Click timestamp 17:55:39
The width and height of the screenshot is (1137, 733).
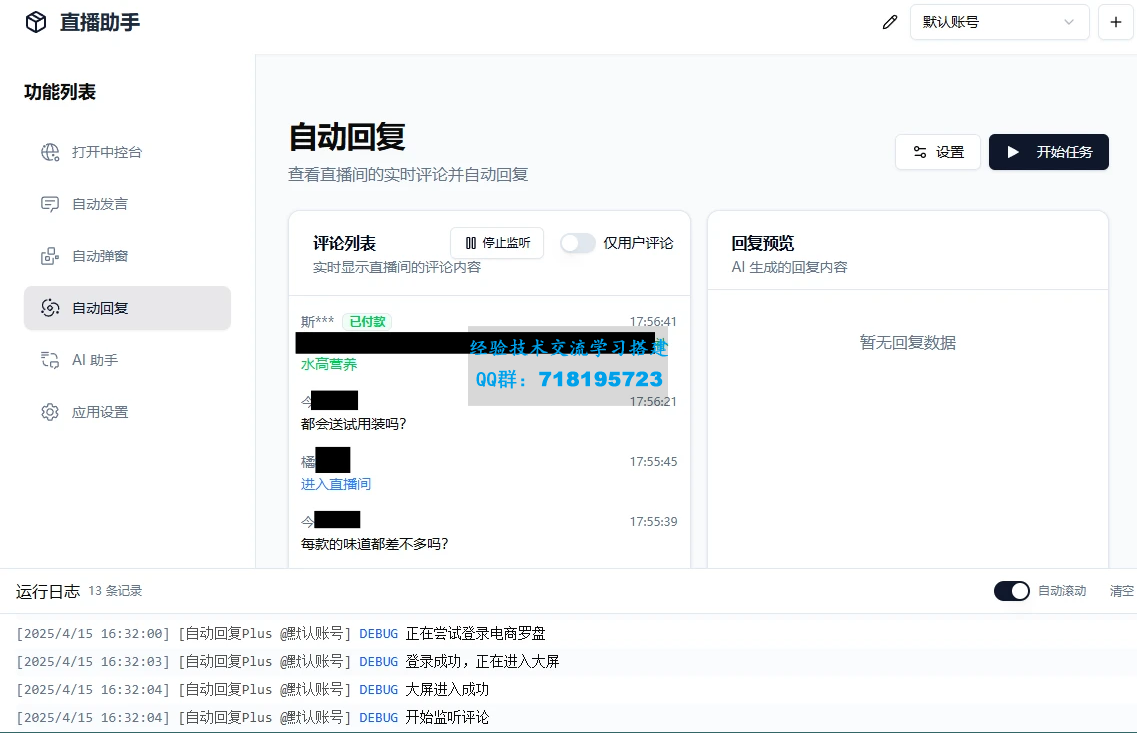pyautogui.click(x=653, y=521)
